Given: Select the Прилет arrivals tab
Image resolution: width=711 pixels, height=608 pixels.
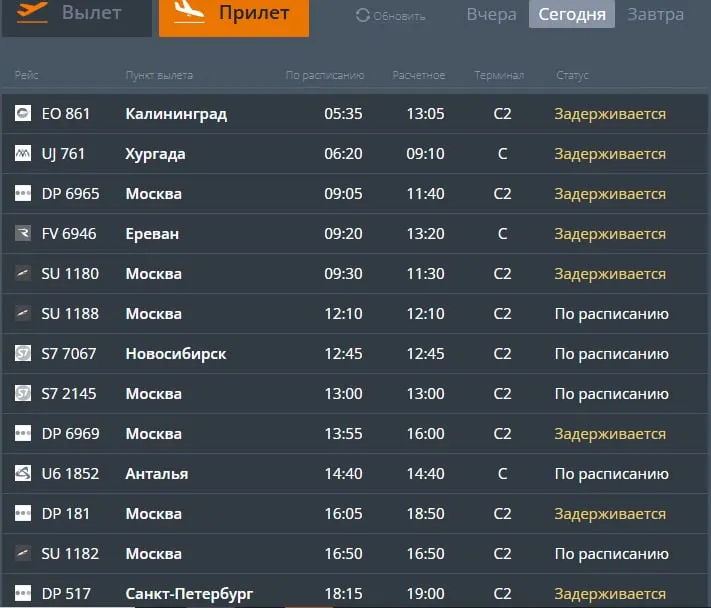Looking at the screenshot, I should pos(234,17).
